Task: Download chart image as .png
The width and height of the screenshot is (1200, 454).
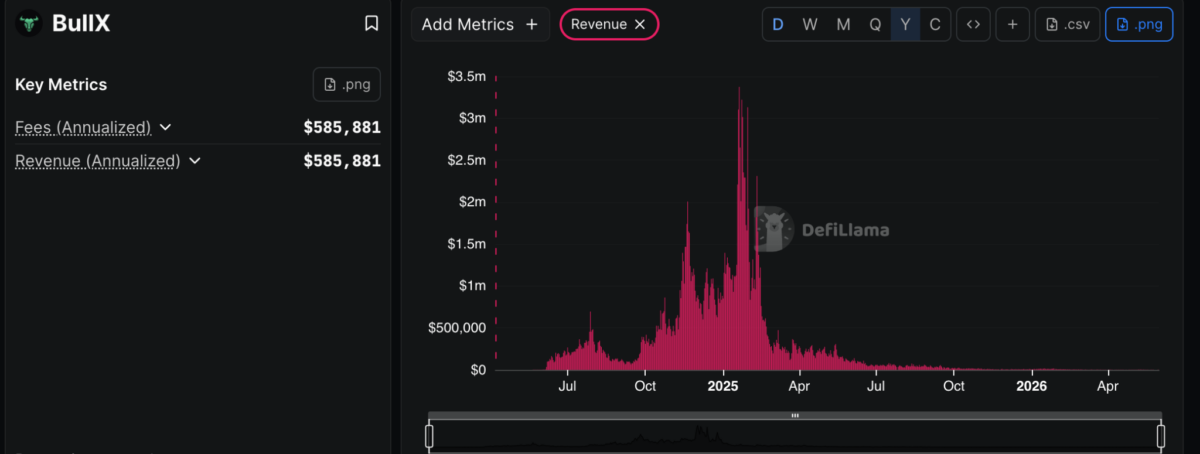Action: [1139, 25]
